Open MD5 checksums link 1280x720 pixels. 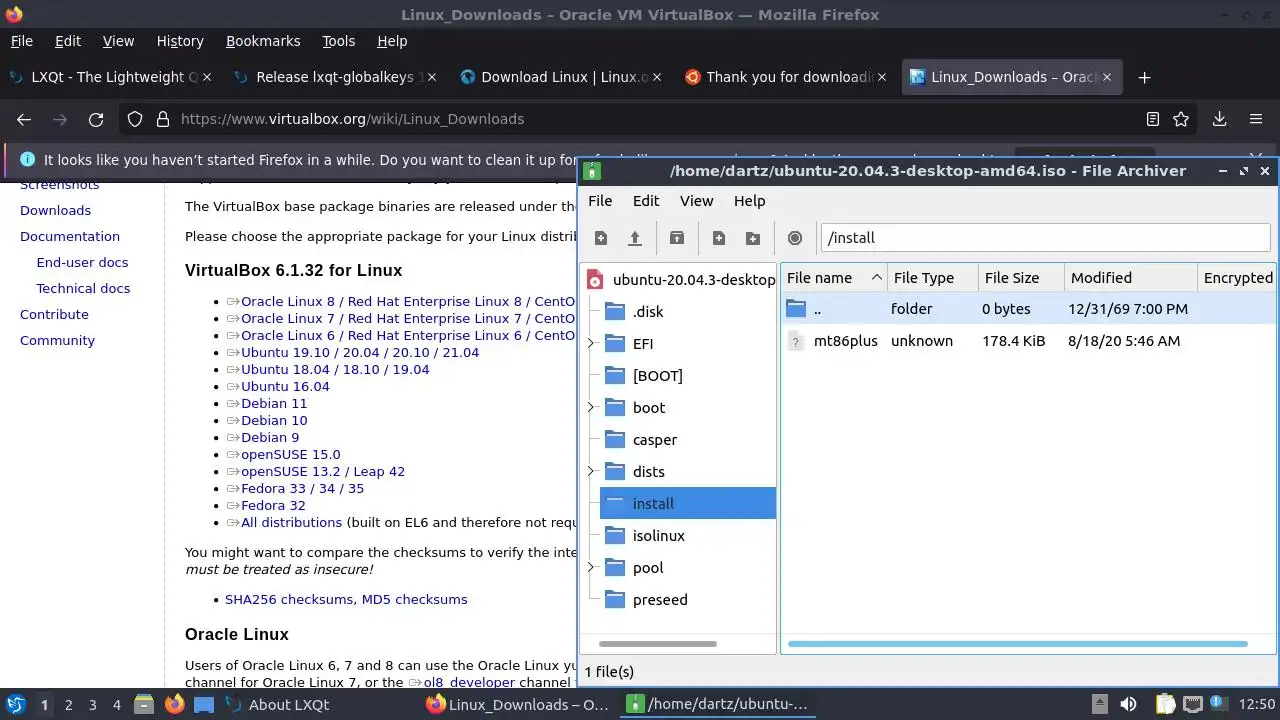click(414, 599)
